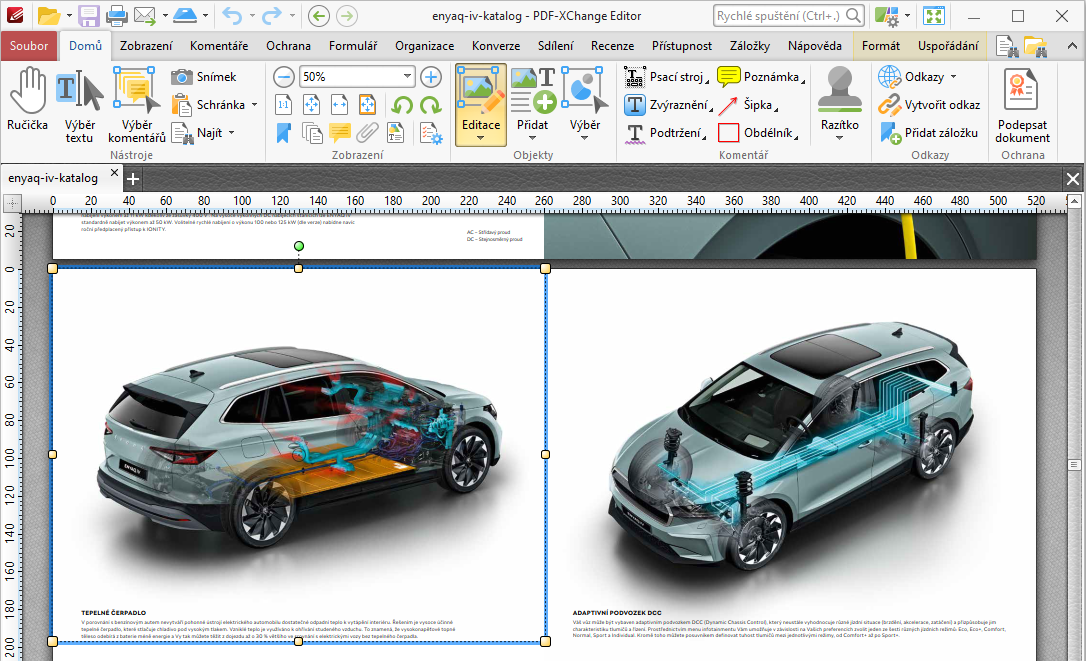
Task: Open the zoom level 50% dropdown
Action: point(407,76)
